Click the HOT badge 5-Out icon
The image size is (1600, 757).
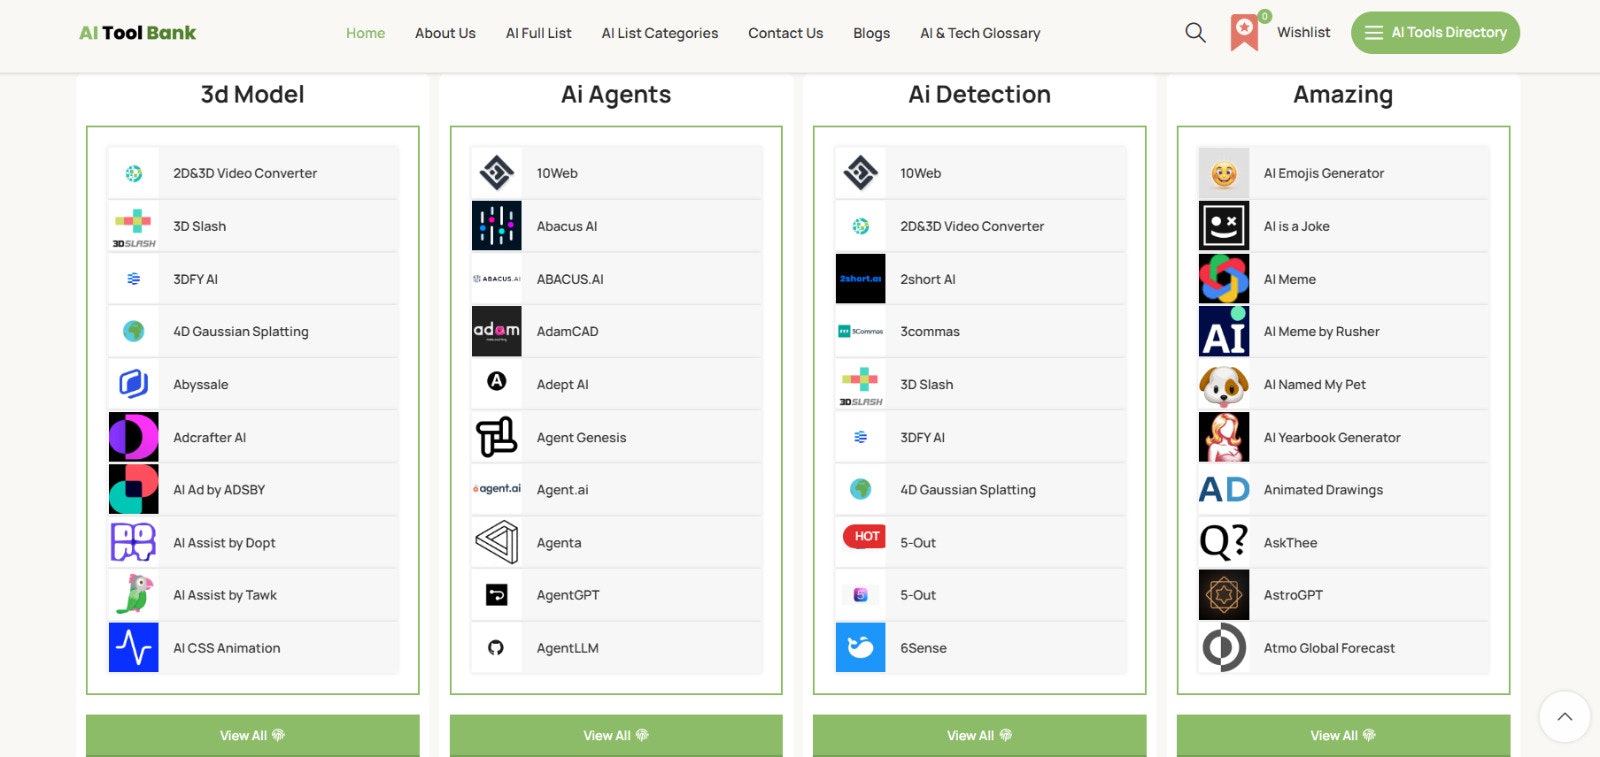864,537
